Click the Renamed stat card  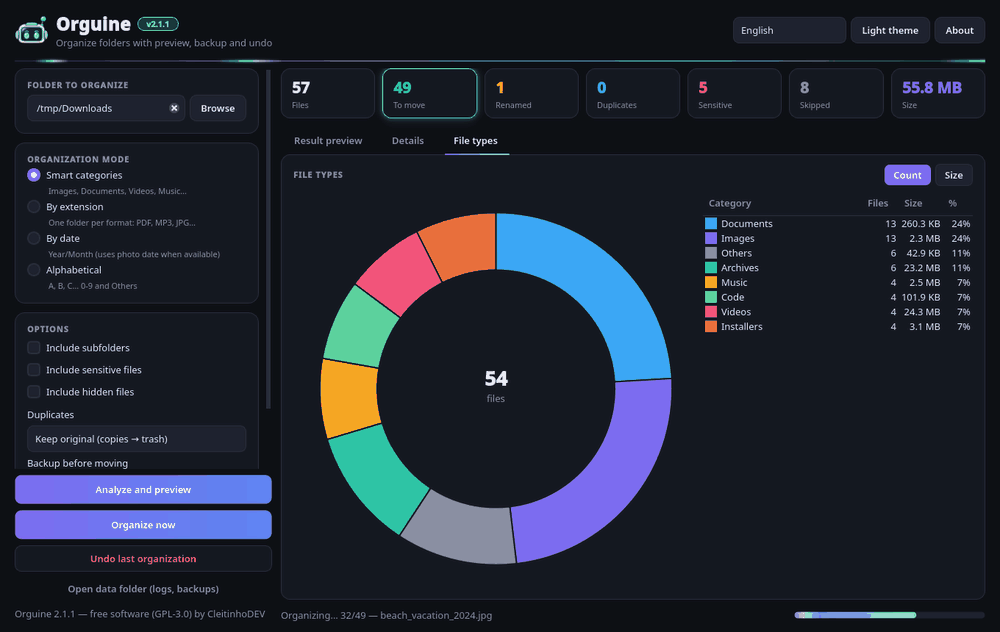531,93
